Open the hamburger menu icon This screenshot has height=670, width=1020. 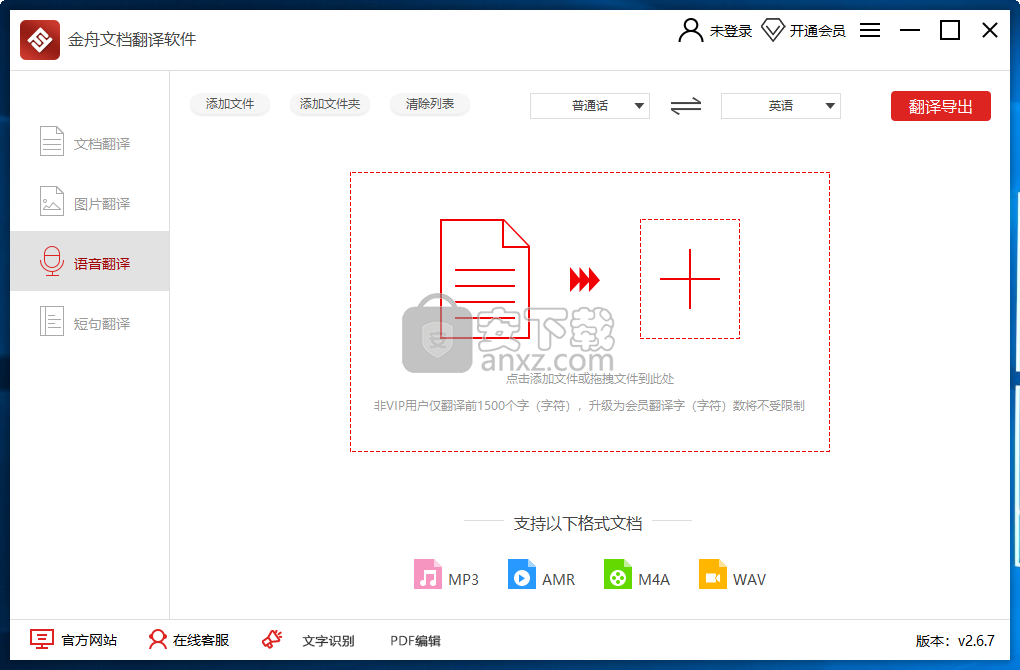(x=870, y=31)
